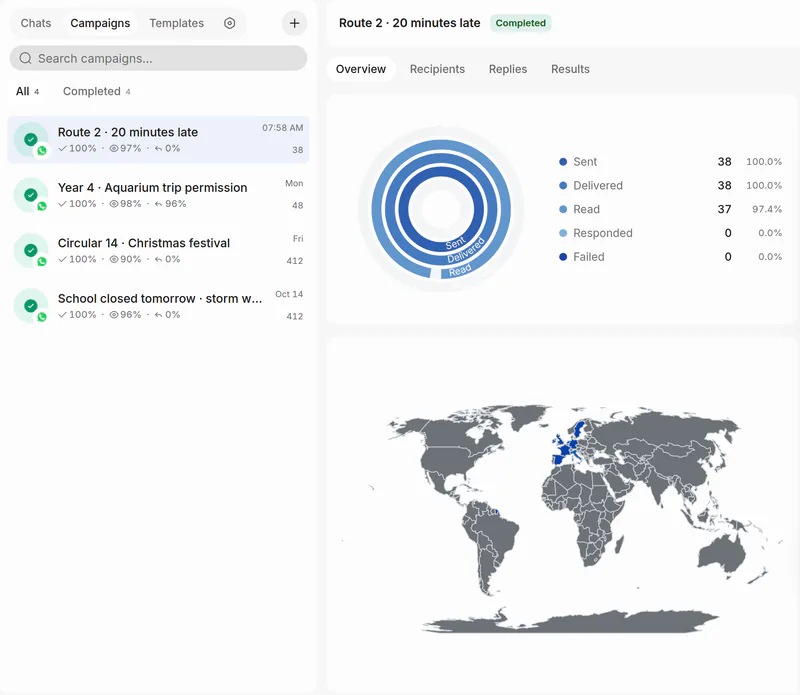800x695 pixels.
Task: Open Circular 14 Christmas festival campaign
Action: (x=158, y=251)
